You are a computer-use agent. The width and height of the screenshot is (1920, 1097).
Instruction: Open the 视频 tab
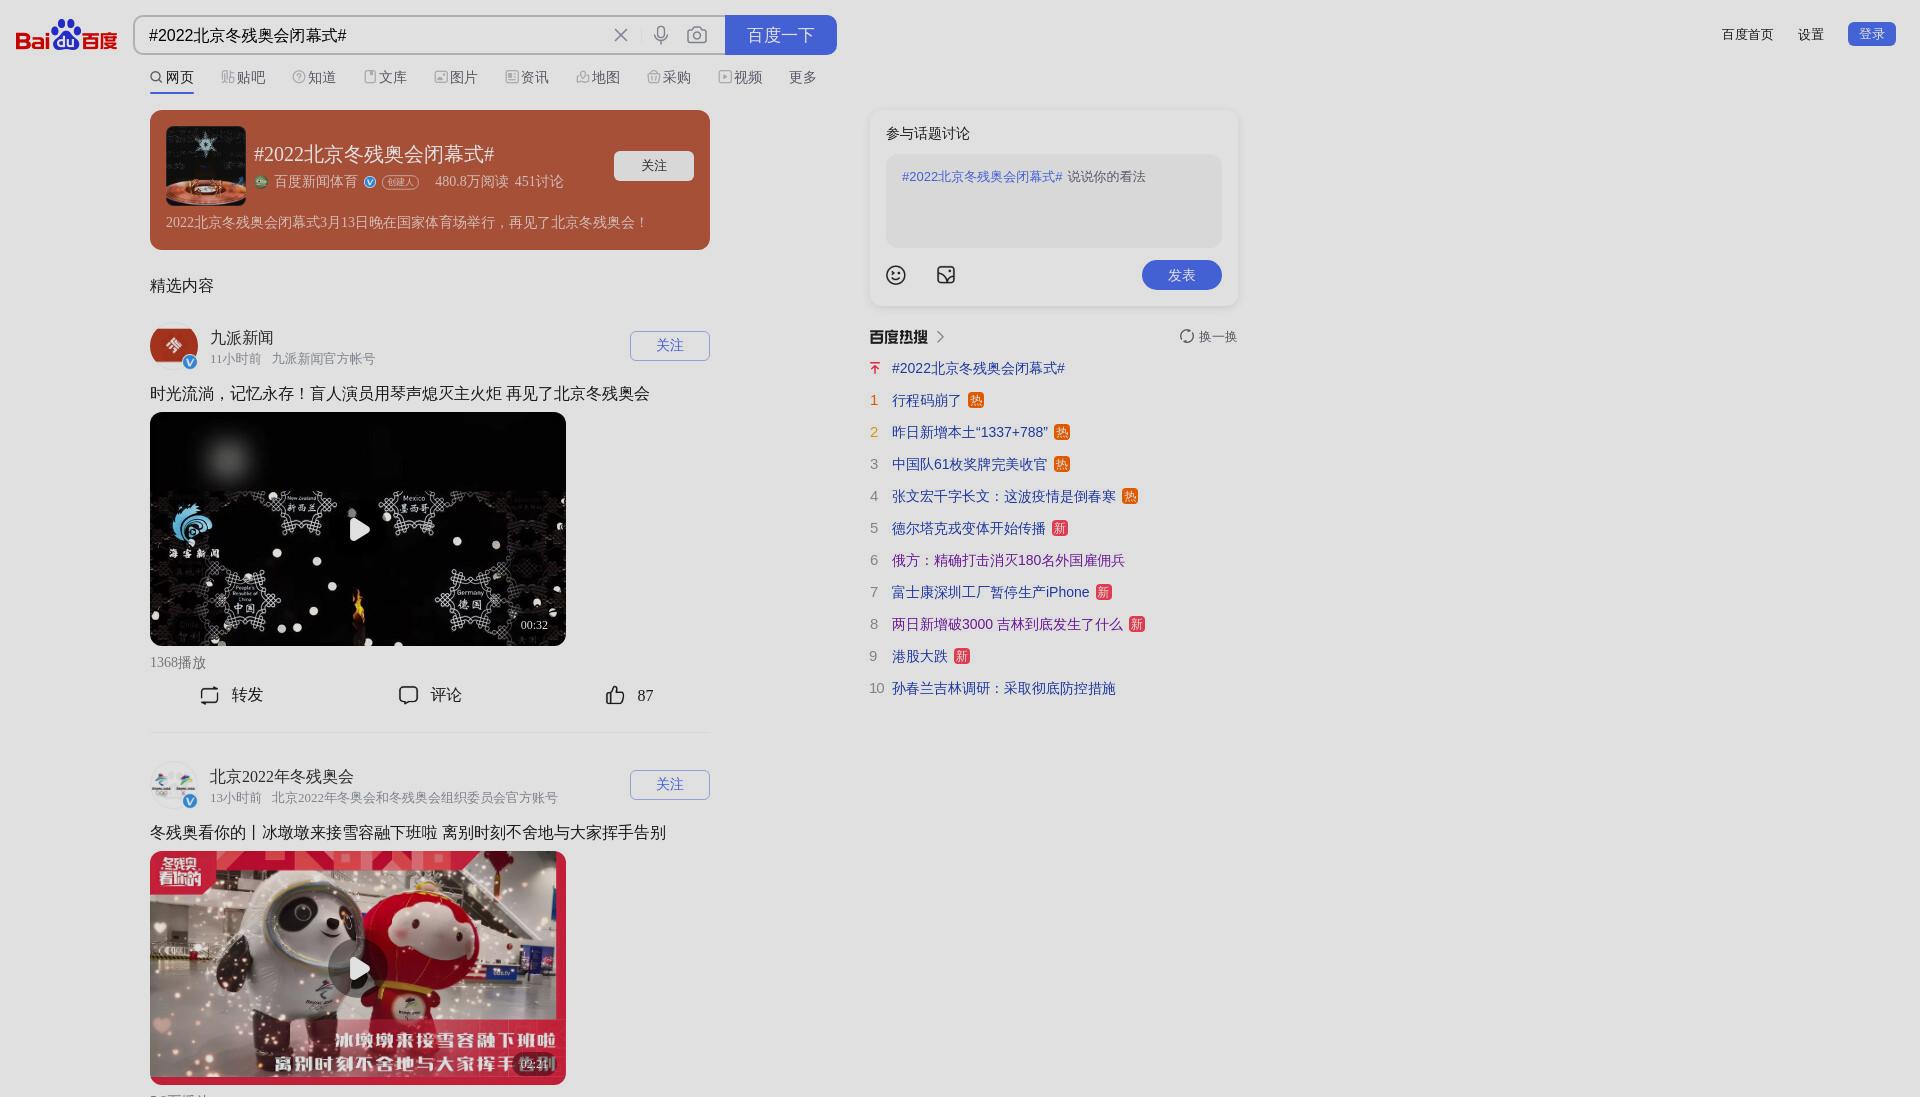740,77
